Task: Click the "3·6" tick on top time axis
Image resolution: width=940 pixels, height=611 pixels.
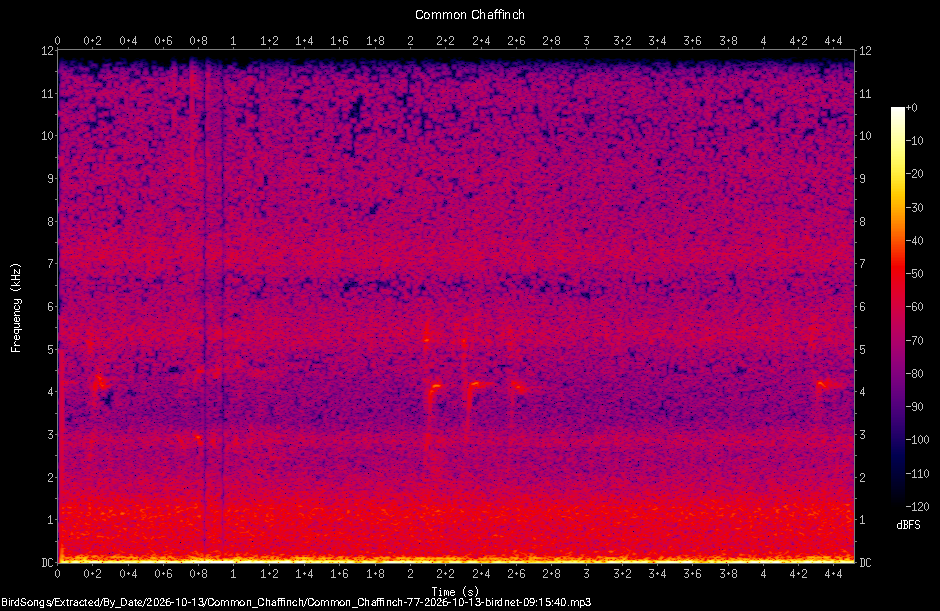Action: (692, 41)
